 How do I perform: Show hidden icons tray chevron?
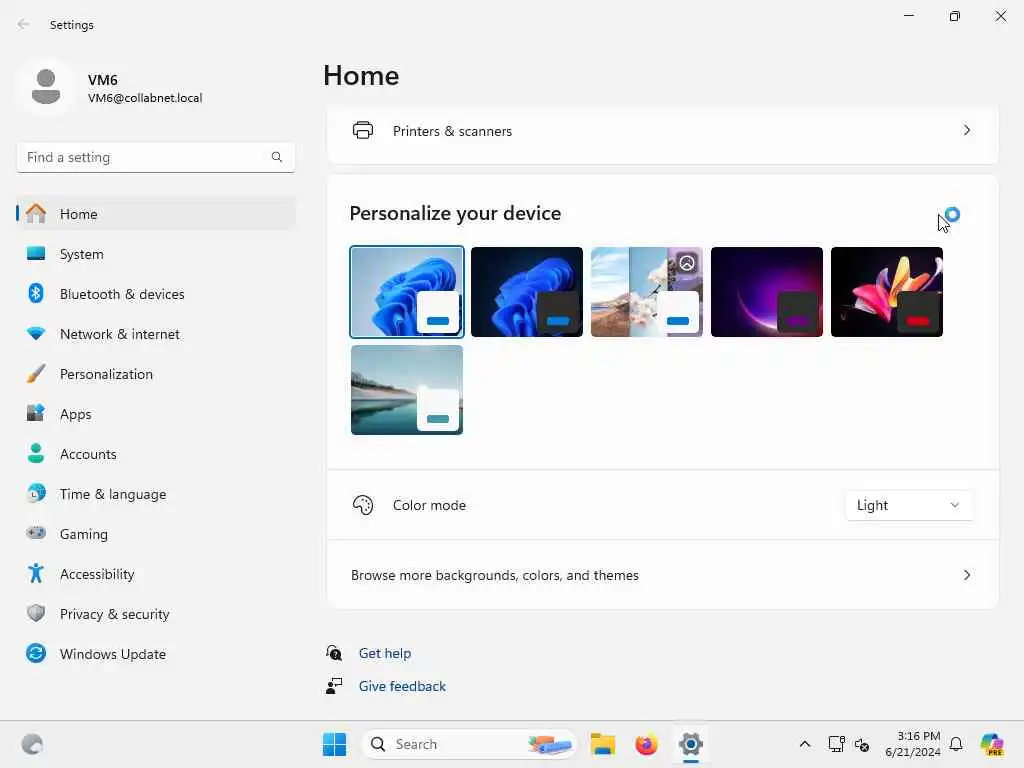pos(805,744)
